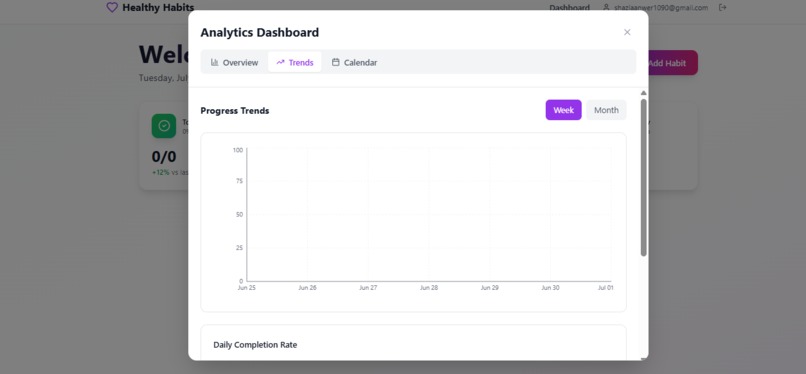
Task: Click the shaziaanwer1090@gmail.com account text
Action: [x=661, y=8]
